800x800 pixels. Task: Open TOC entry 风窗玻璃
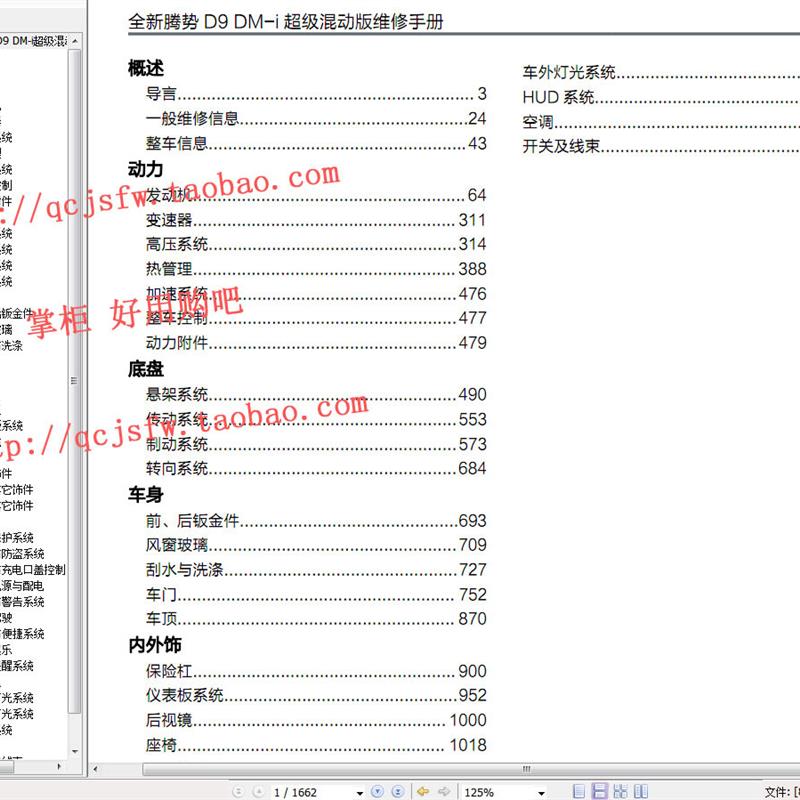coord(316,545)
